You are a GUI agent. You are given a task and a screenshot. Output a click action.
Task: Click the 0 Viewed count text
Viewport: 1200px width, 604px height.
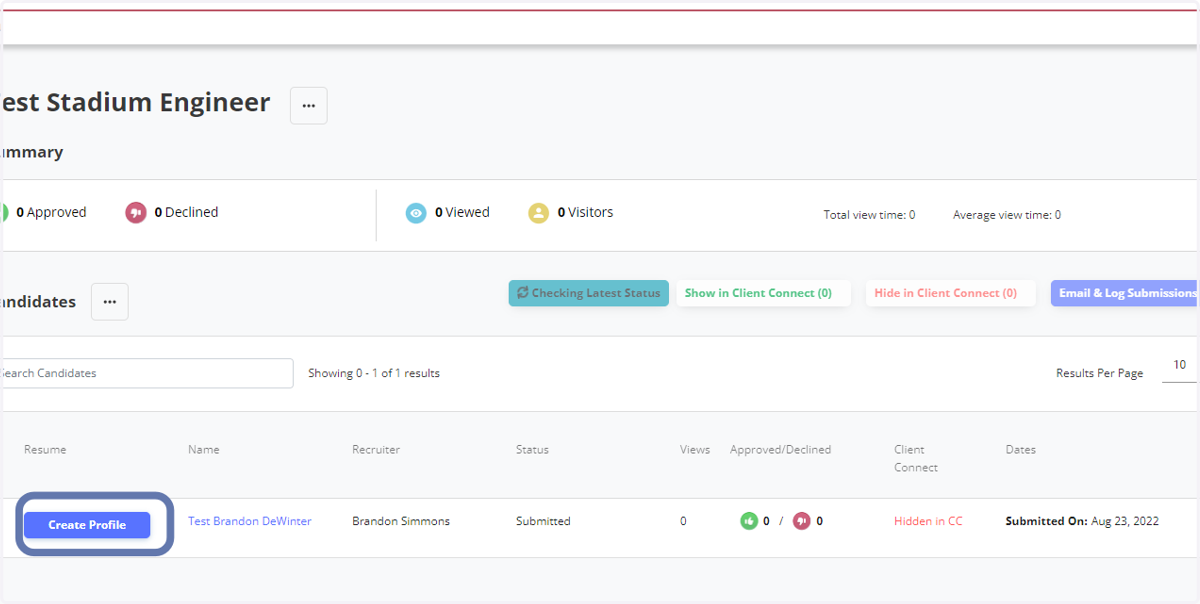462,212
